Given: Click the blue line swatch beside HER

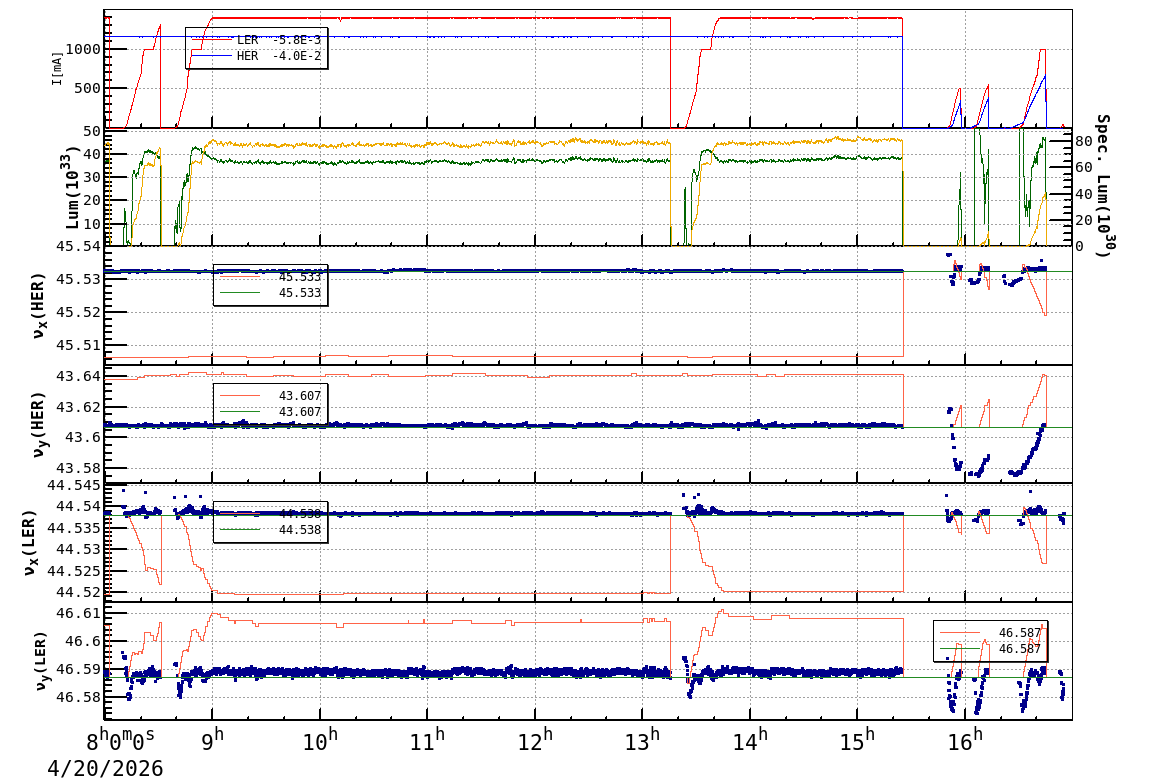Looking at the screenshot, I should (x=210, y=57).
